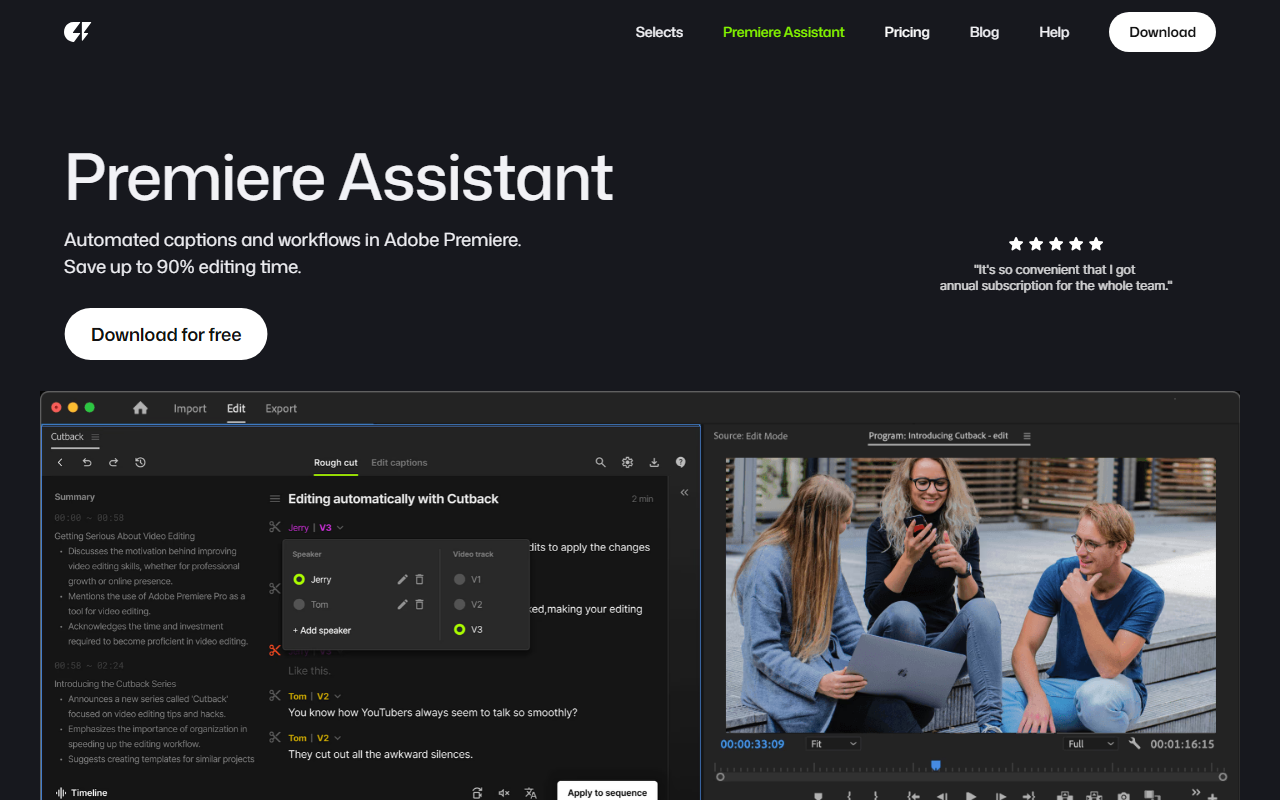1280x800 pixels.
Task: Click the video preview in the Program monitor
Action: [971, 595]
